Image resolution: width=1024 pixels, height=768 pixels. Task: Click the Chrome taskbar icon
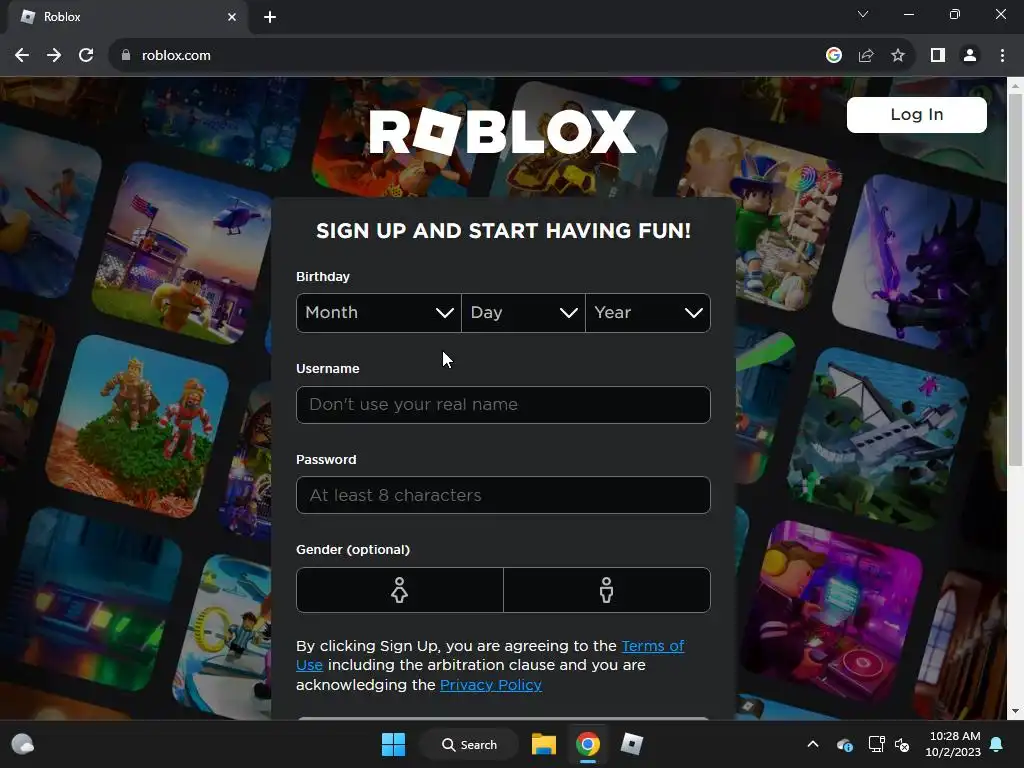(588, 744)
